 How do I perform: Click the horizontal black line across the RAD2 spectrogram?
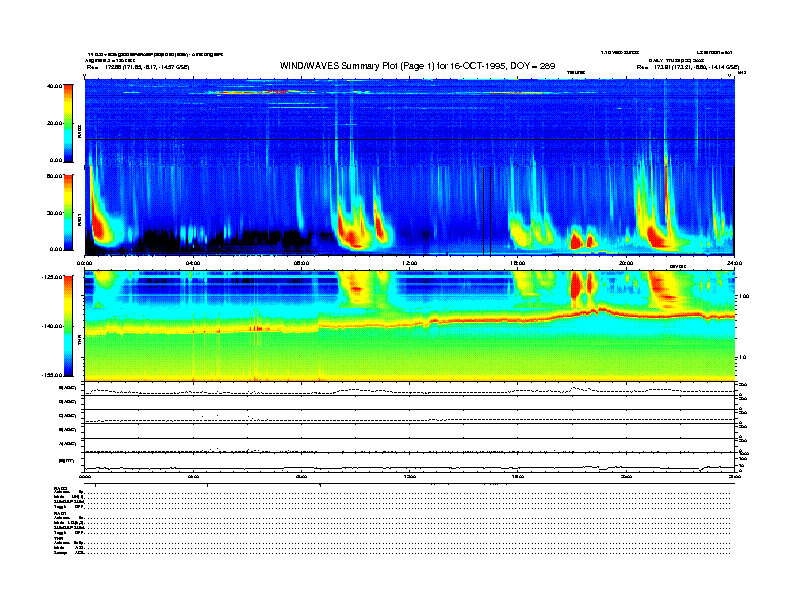[x=410, y=139]
